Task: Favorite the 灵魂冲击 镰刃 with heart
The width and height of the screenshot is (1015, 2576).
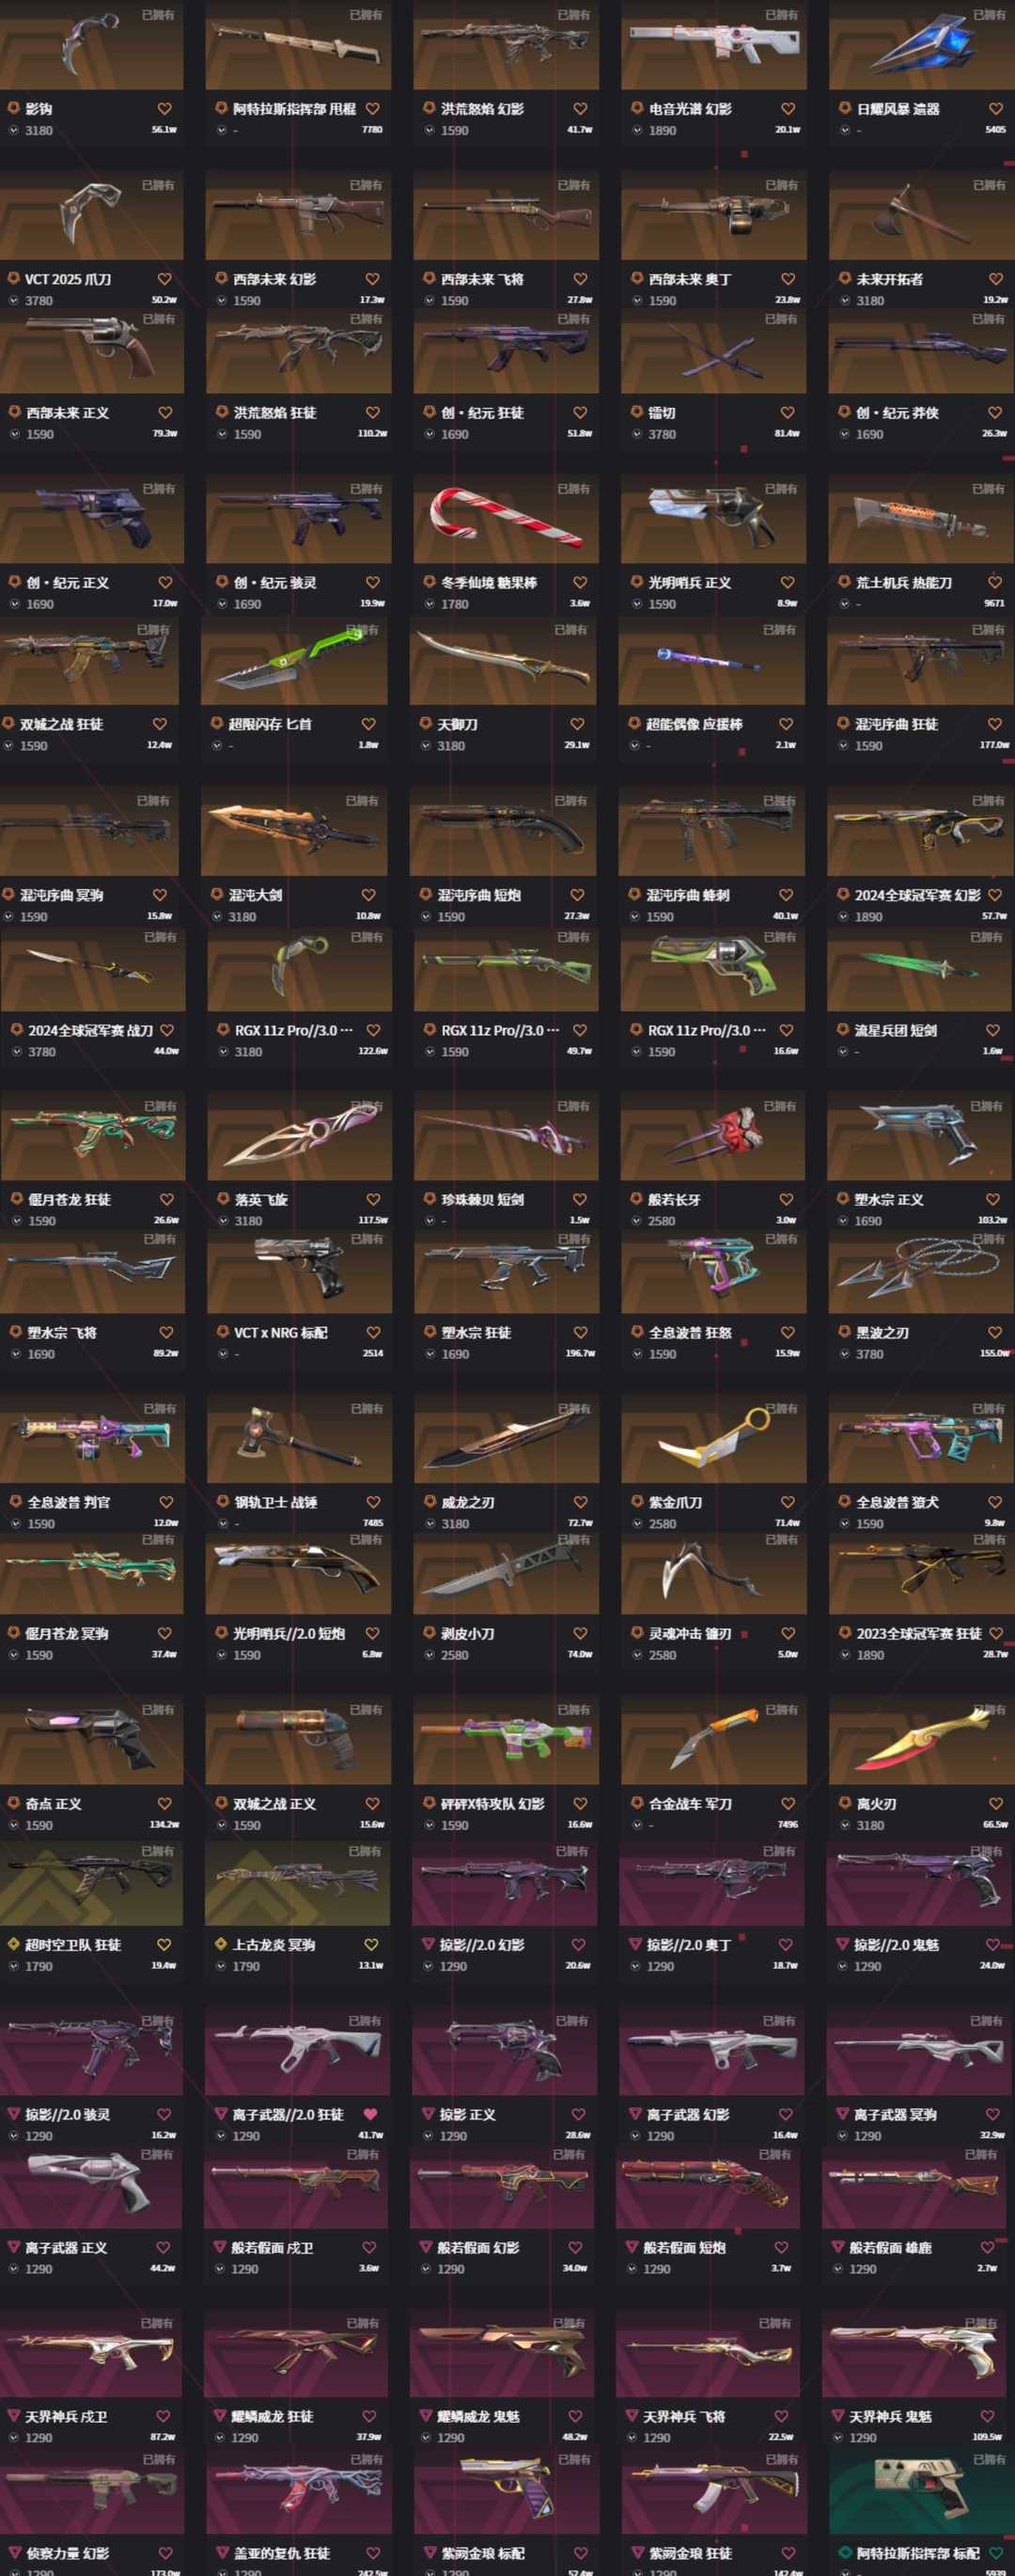Action: pyautogui.click(x=788, y=1634)
